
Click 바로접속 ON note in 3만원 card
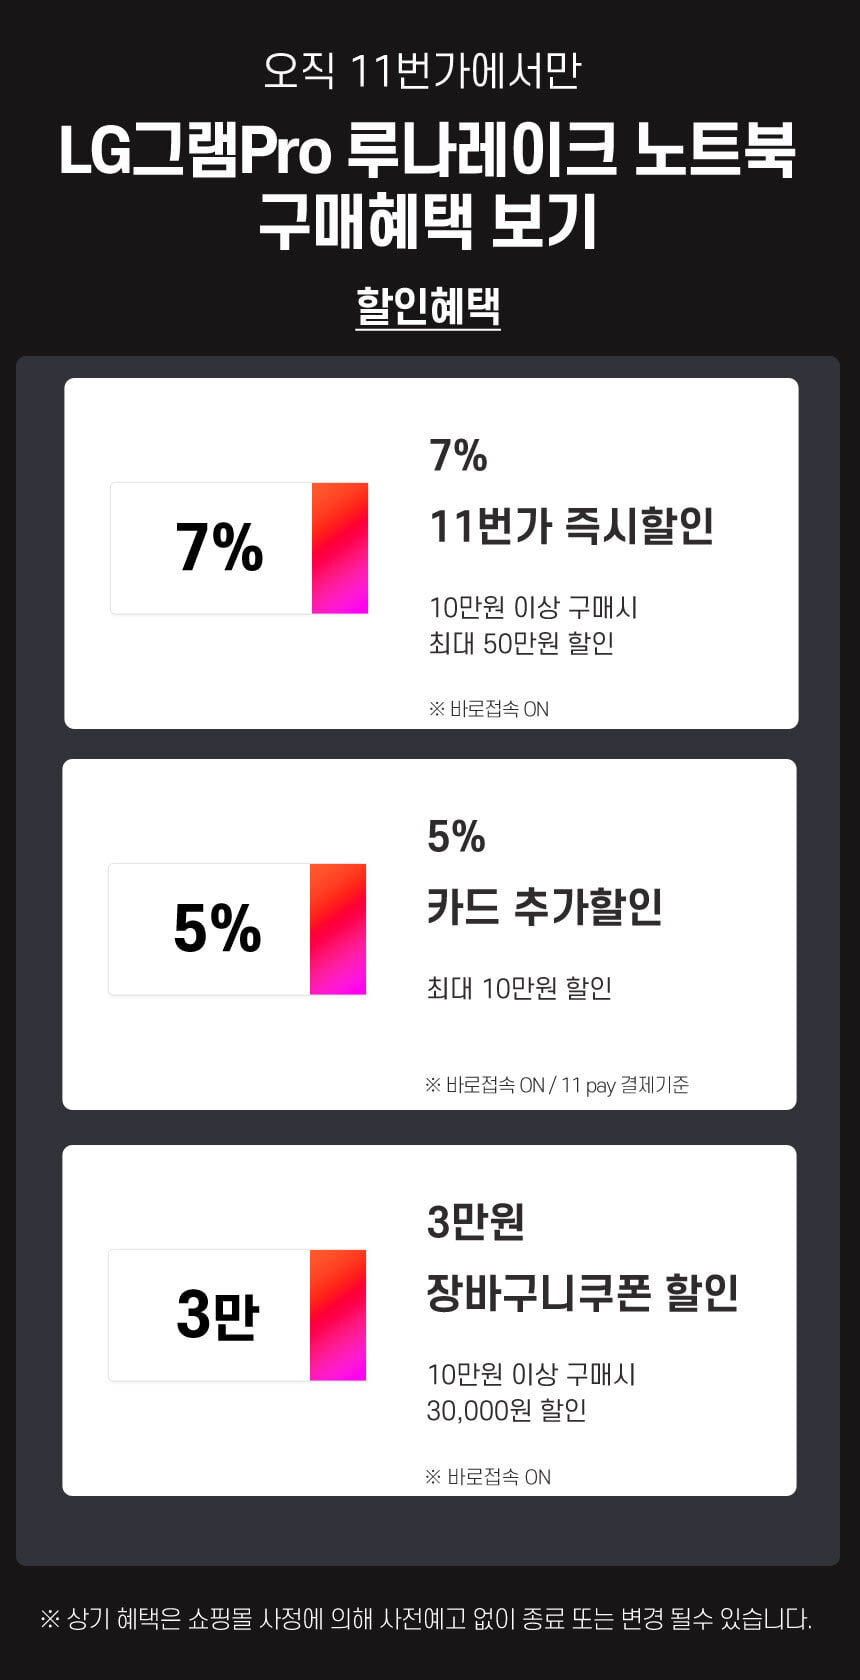tap(488, 1477)
